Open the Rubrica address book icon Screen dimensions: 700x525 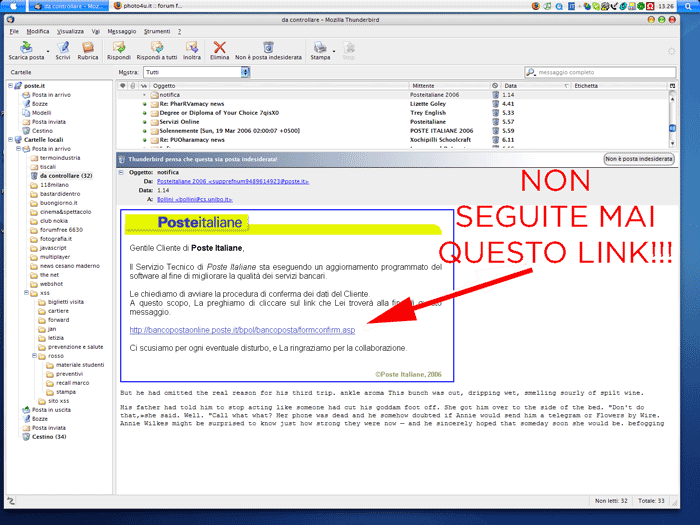pyautogui.click(x=88, y=47)
